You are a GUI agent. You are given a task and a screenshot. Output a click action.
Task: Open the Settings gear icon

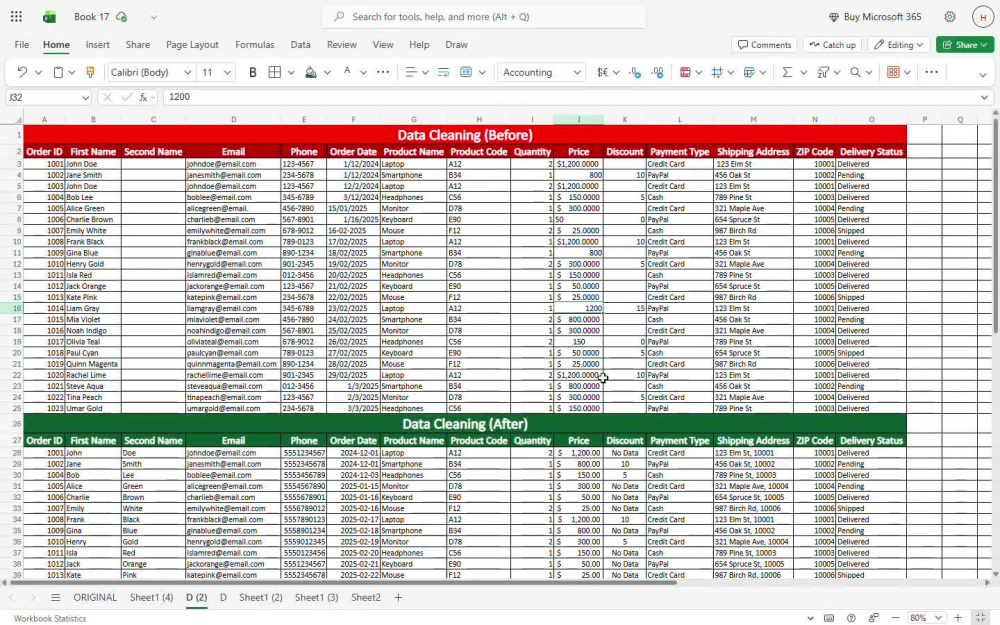click(950, 17)
